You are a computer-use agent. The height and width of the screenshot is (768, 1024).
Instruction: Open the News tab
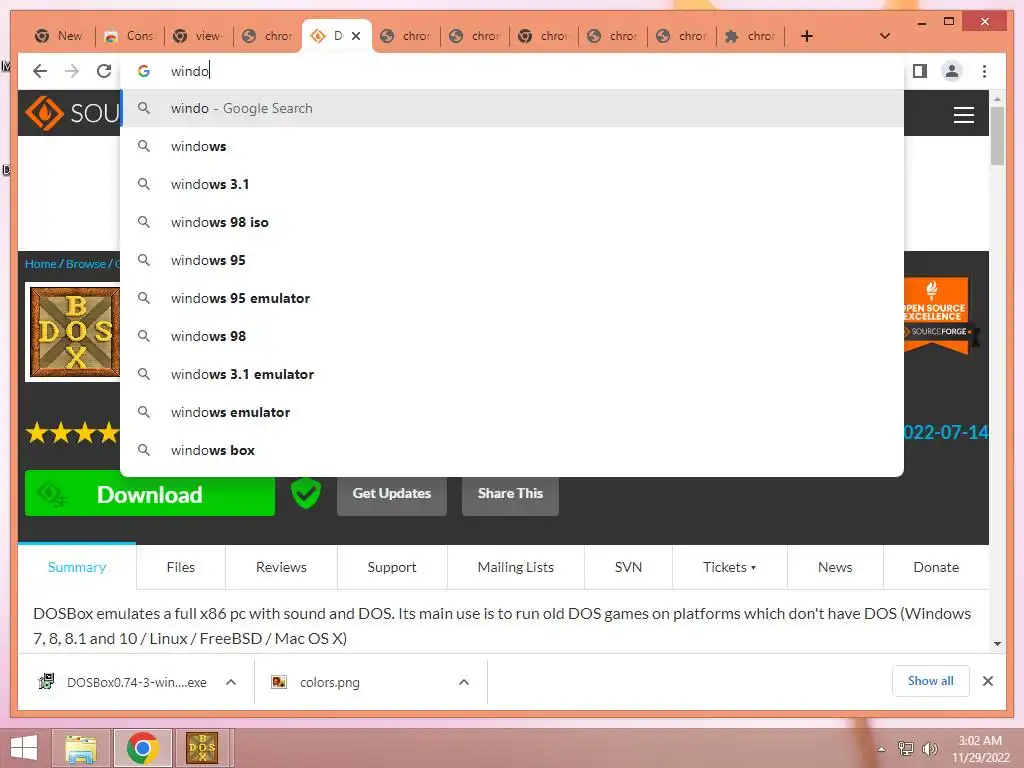click(x=835, y=567)
